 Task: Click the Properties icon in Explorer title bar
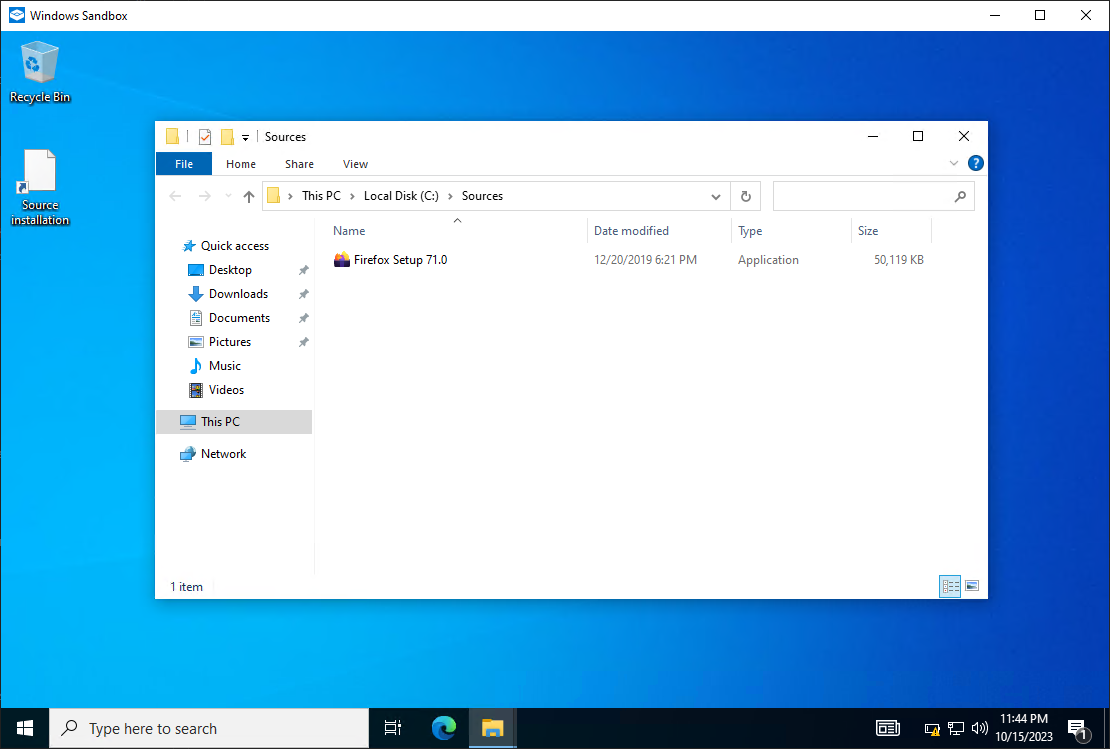click(205, 137)
